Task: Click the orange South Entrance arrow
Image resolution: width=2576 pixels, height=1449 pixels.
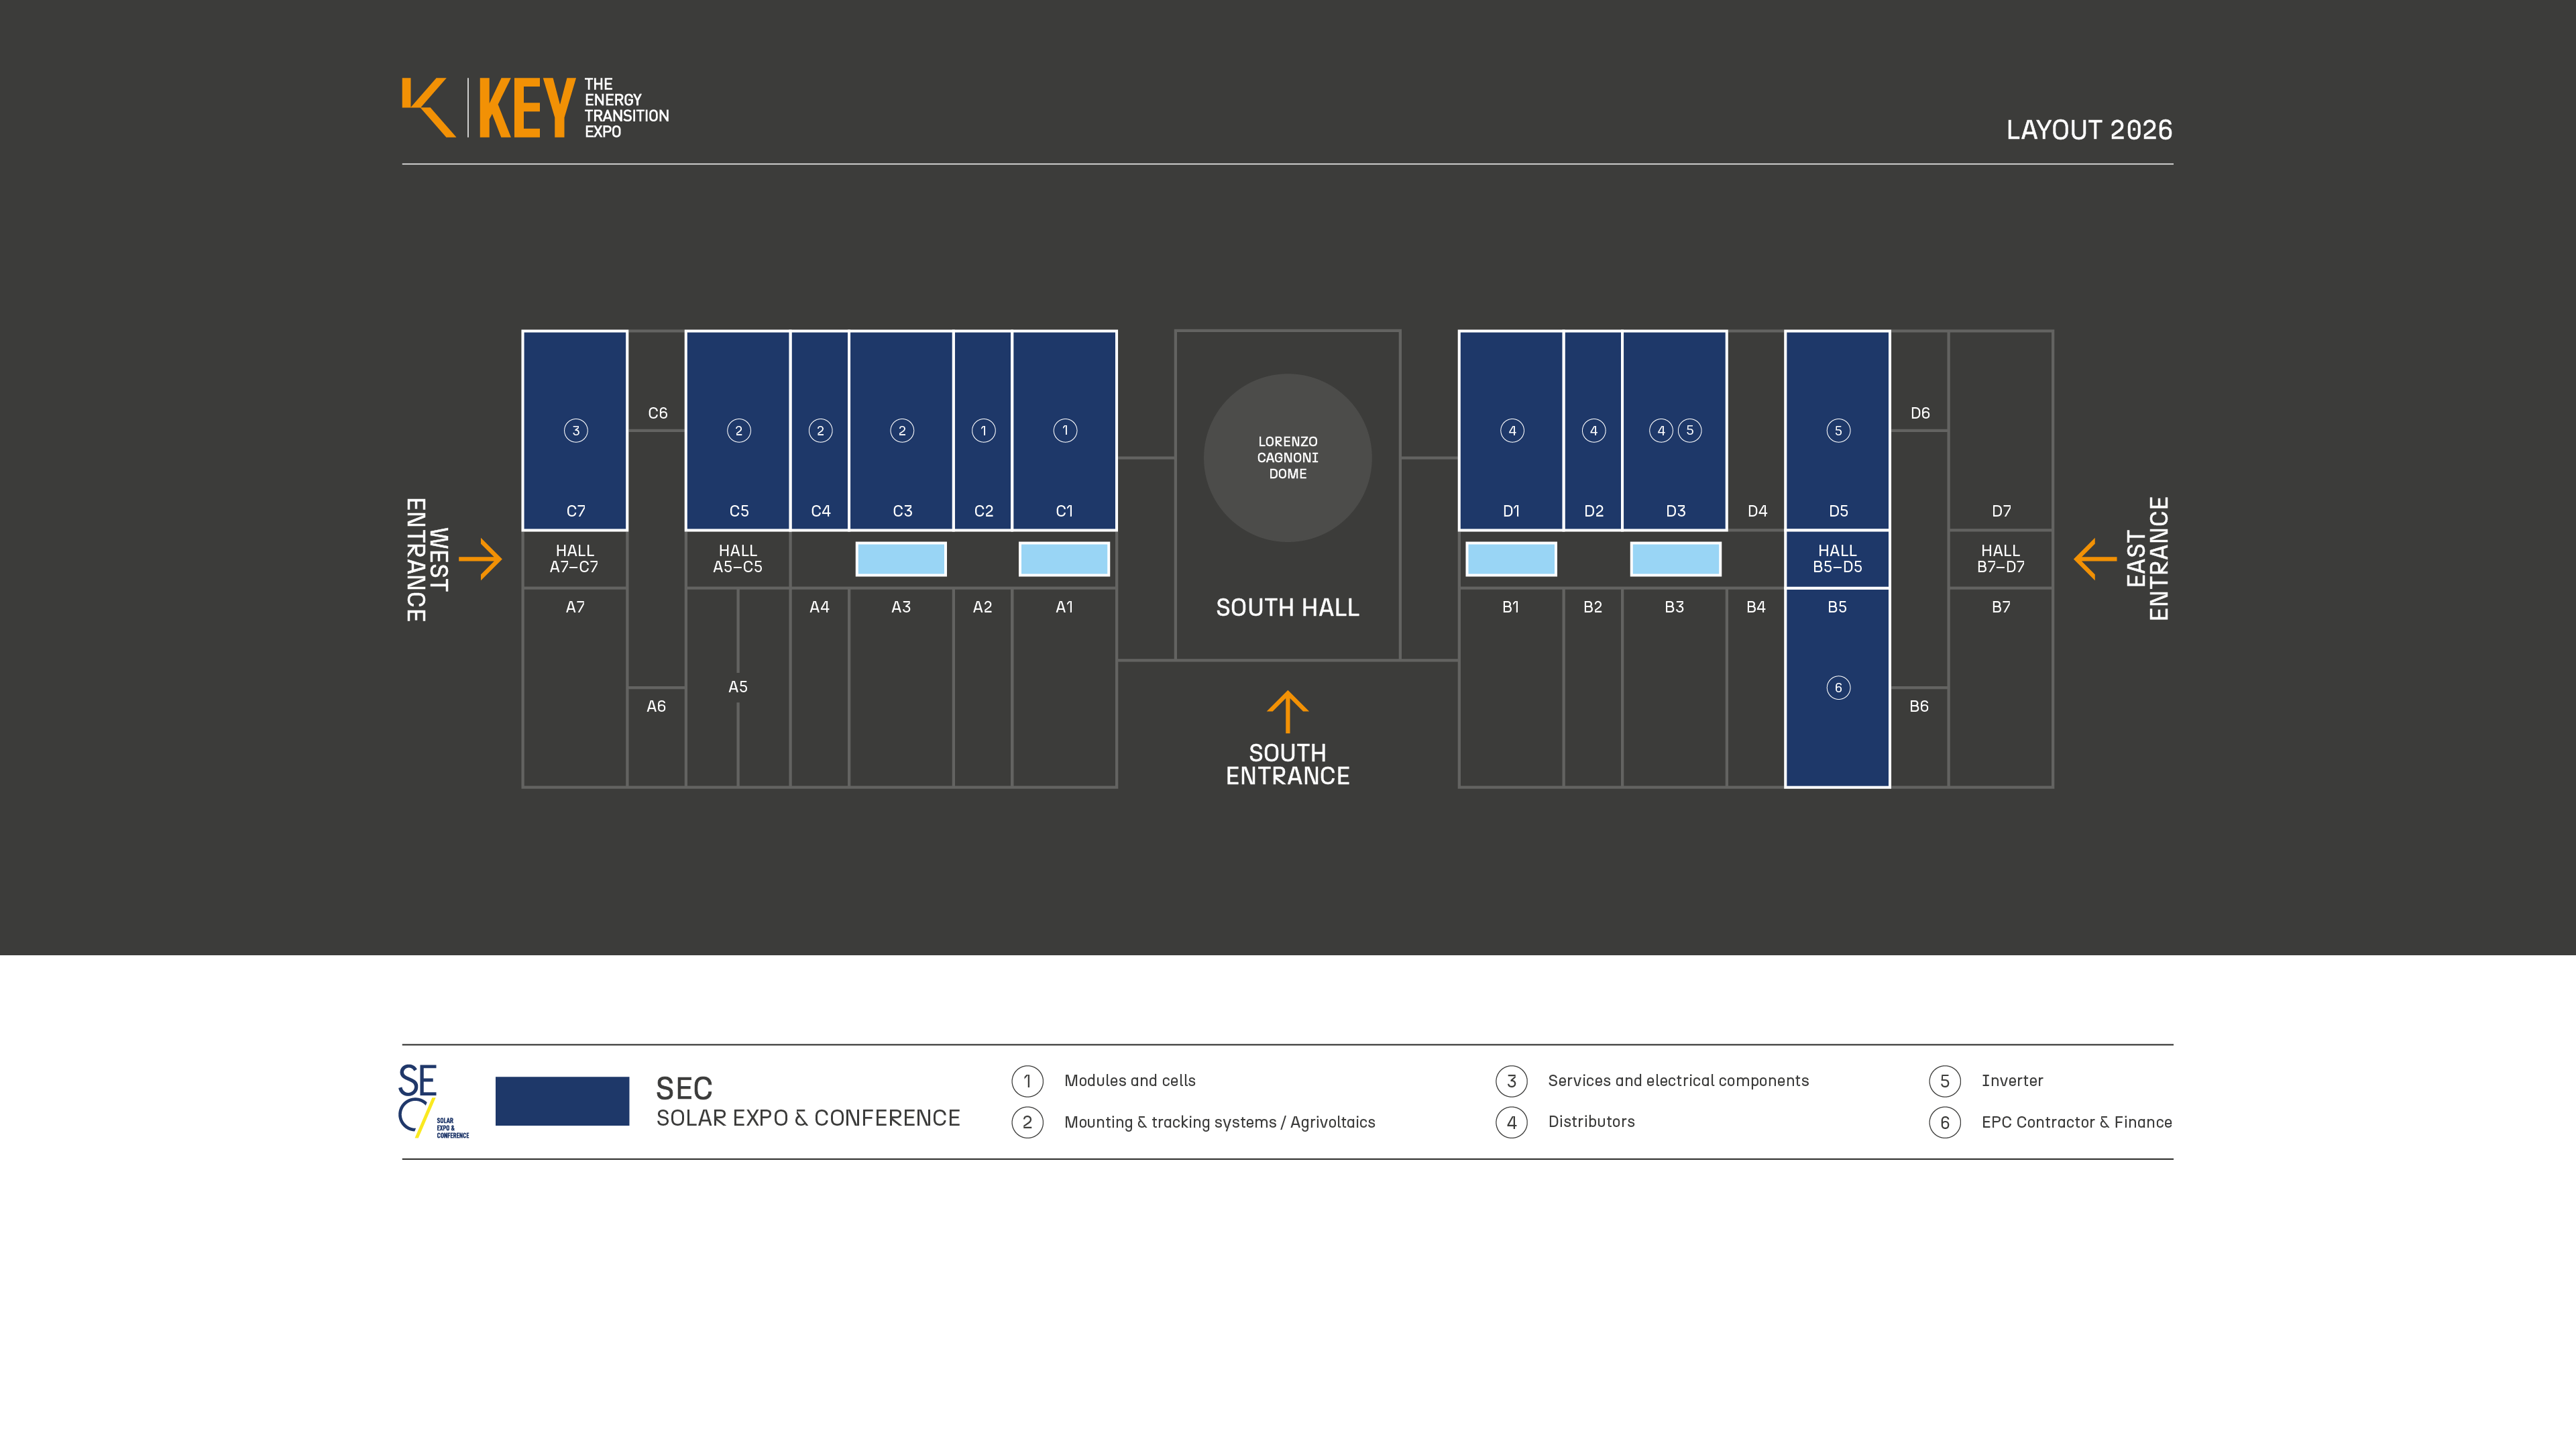Action: pos(1287,711)
